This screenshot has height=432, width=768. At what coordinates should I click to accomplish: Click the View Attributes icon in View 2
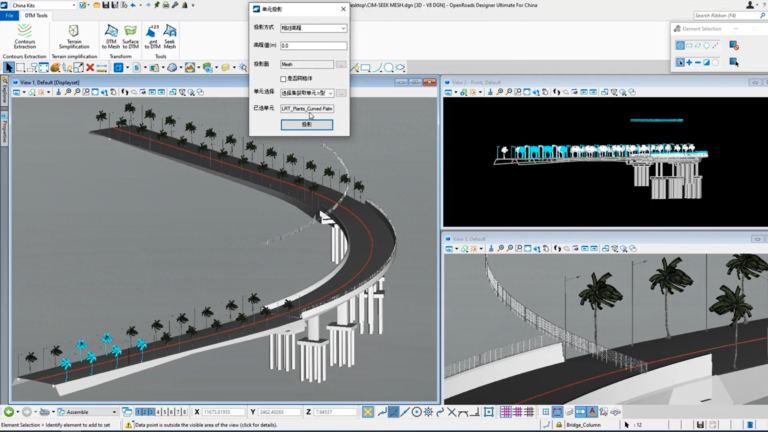tap(449, 92)
